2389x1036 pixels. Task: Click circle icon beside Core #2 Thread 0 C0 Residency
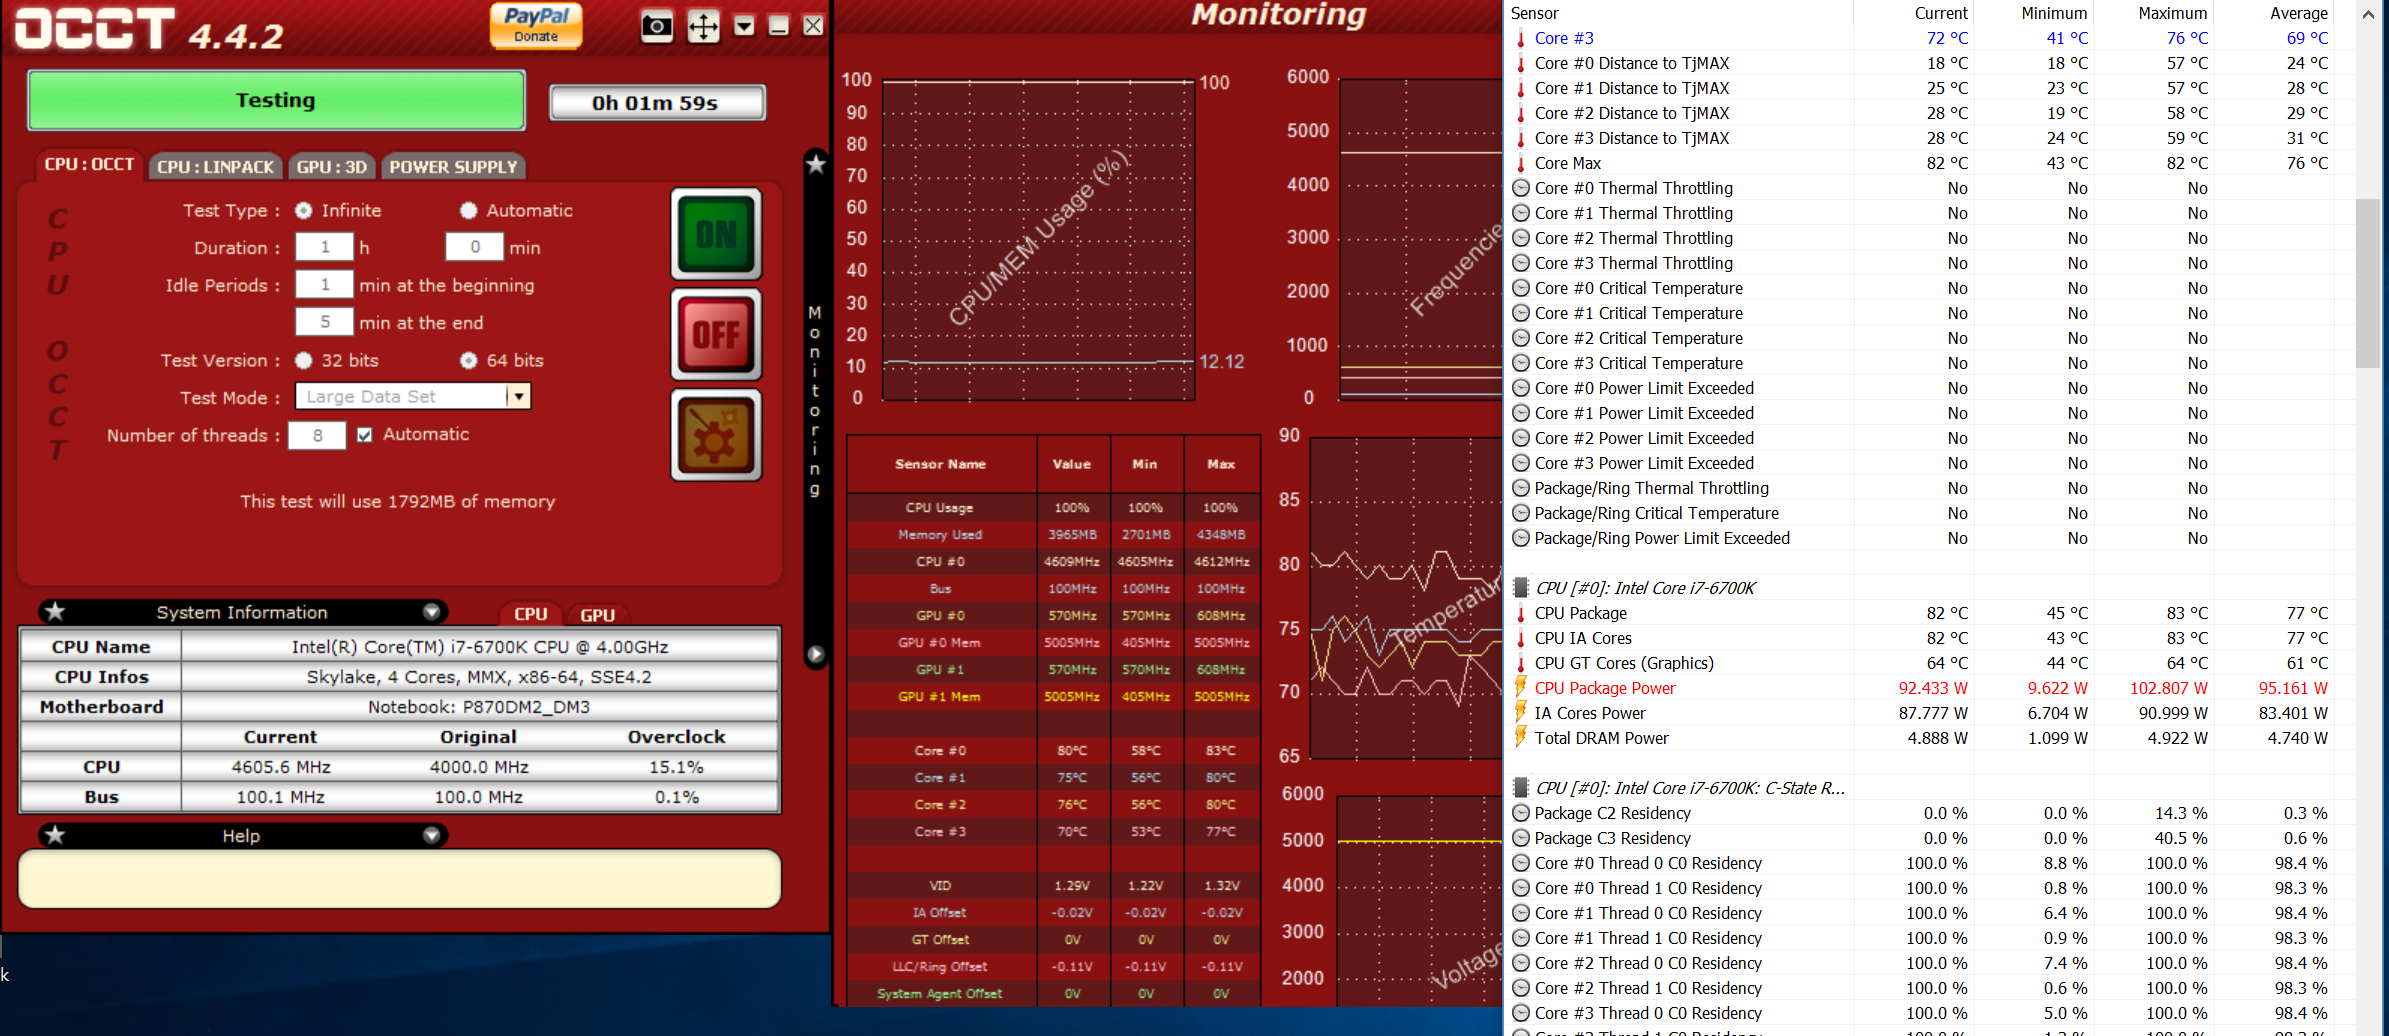pyautogui.click(x=1521, y=963)
